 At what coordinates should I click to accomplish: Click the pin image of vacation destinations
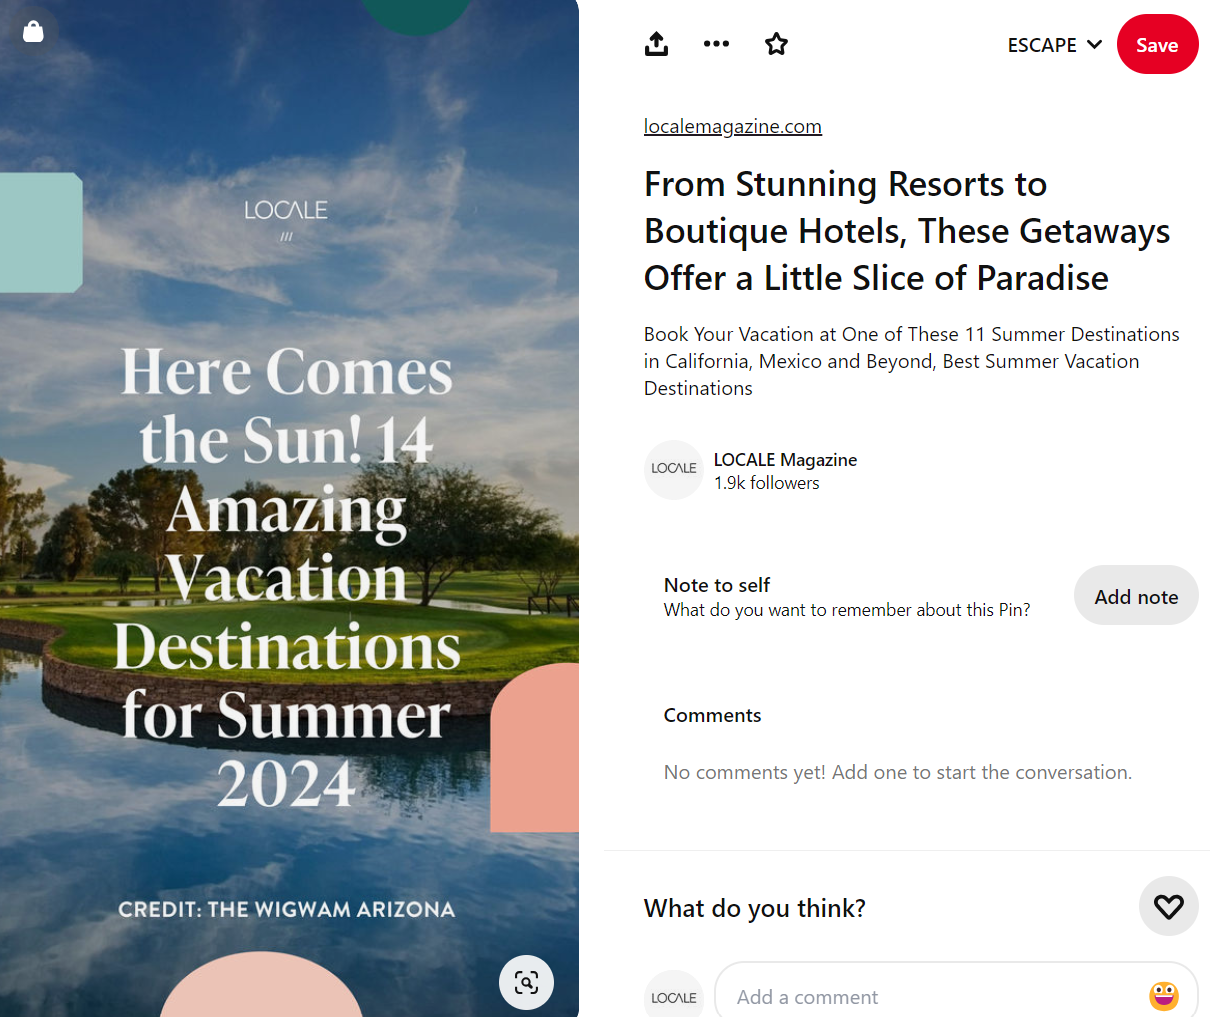click(289, 508)
